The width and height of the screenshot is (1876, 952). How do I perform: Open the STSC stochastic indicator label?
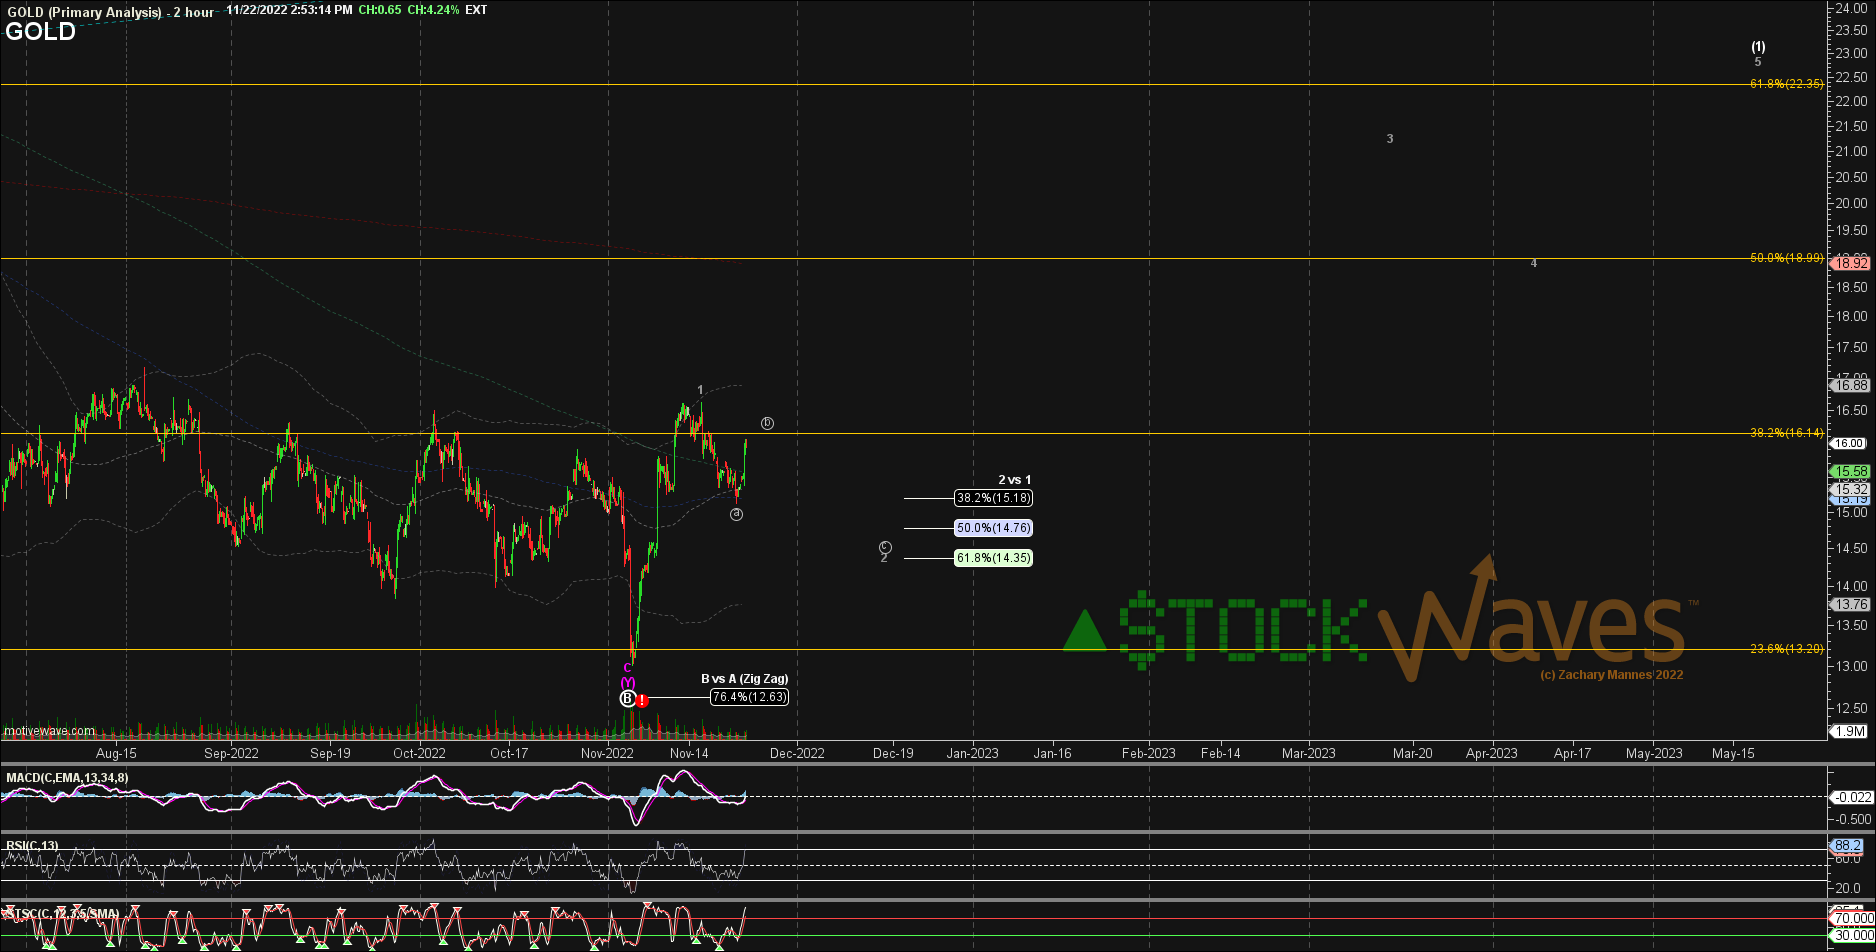pyautogui.click(x=62, y=913)
